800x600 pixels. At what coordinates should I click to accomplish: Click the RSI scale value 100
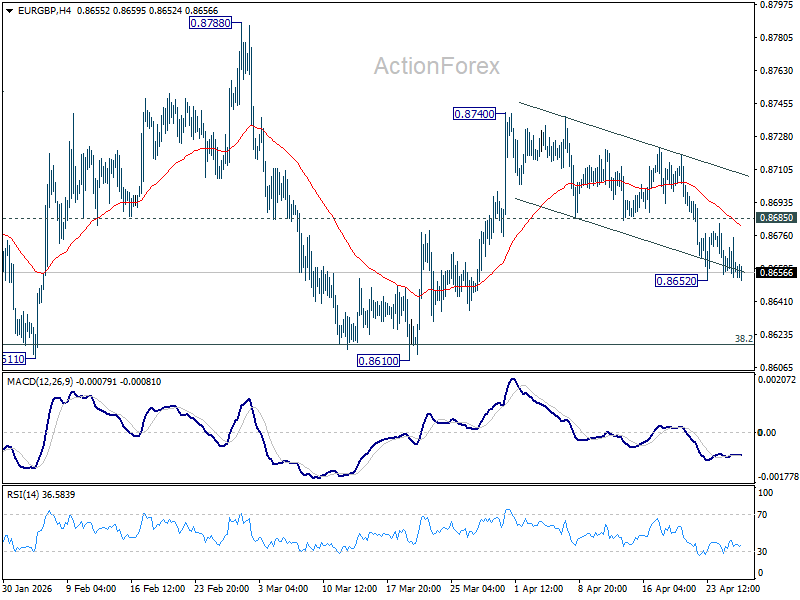(765, 493)
